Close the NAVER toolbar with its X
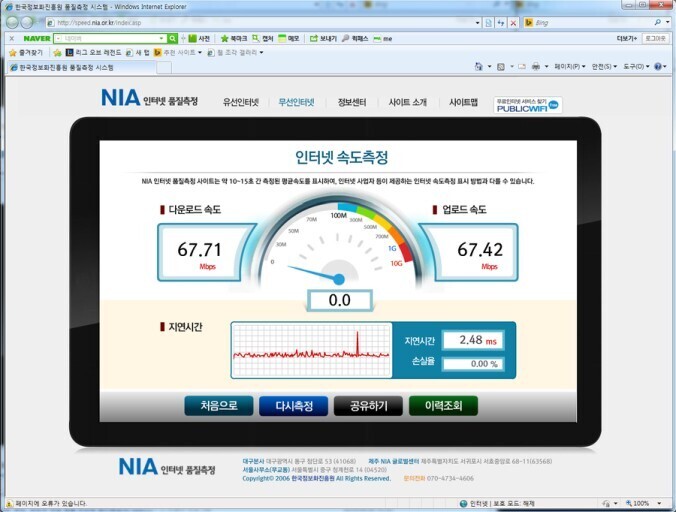Image resolution: width=676 pixels, height=512 pixels. (12, 38)
